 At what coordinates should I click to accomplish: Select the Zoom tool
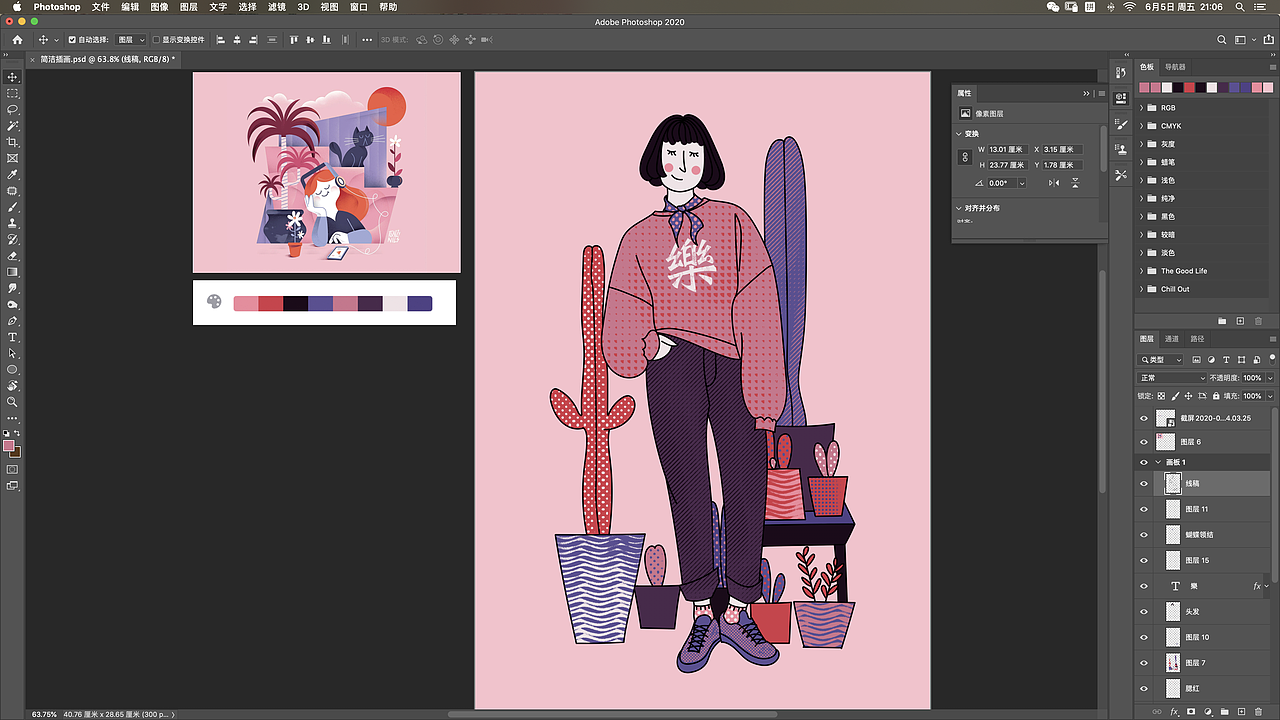point(13,402)
